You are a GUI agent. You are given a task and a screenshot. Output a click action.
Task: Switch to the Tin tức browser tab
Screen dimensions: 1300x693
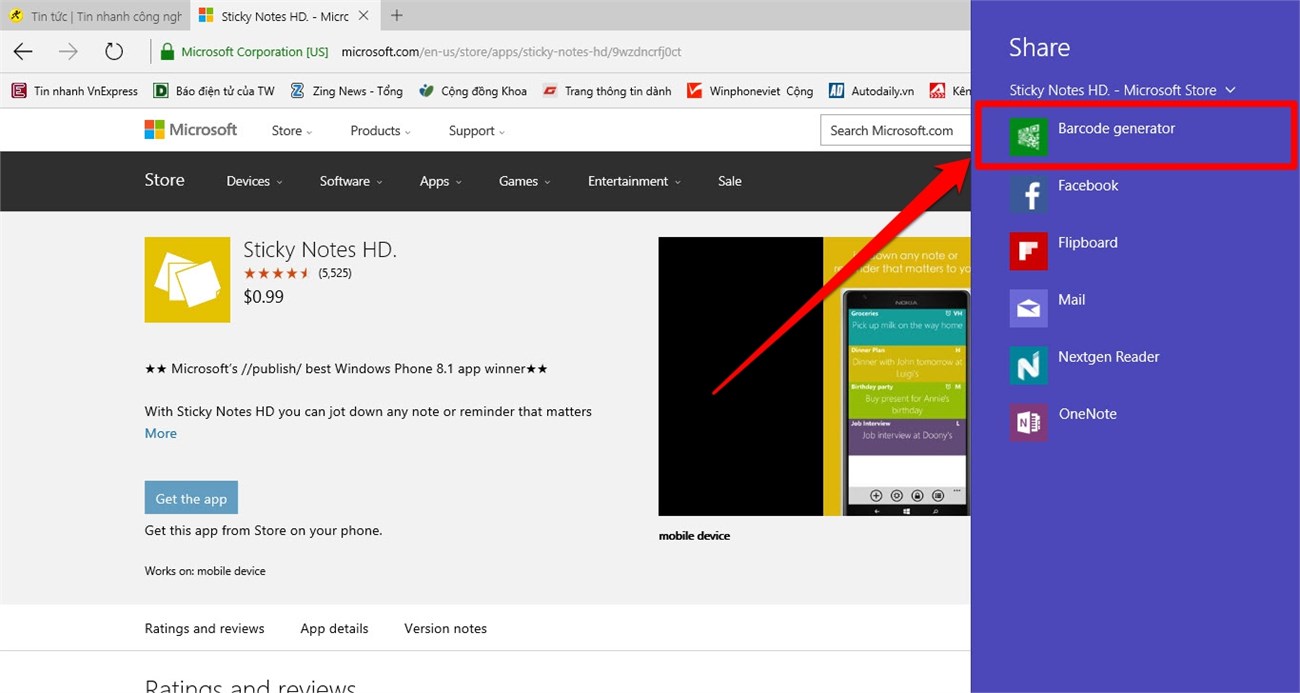95,16
